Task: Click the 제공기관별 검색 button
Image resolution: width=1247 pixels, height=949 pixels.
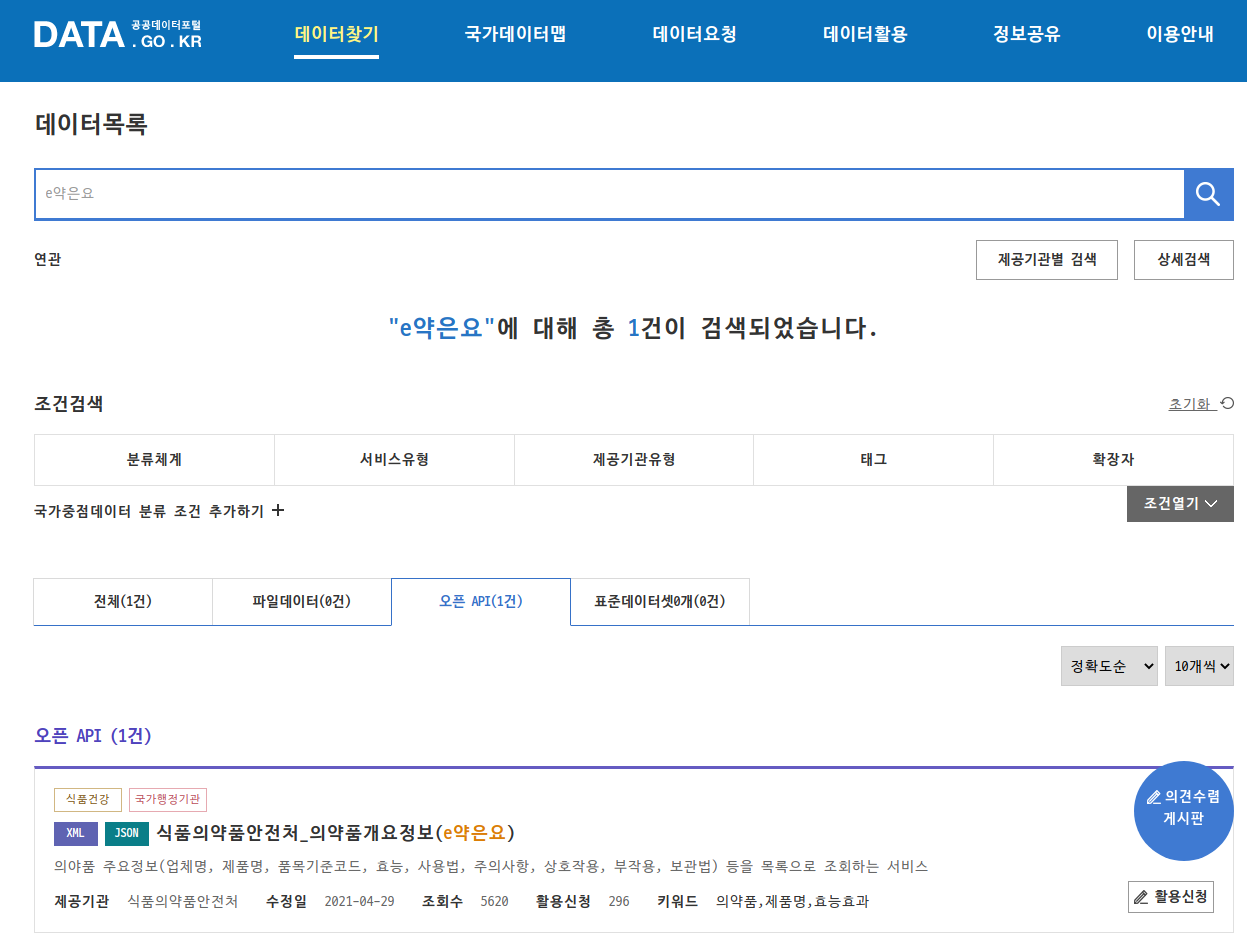Action: (x=1047, y=260)
